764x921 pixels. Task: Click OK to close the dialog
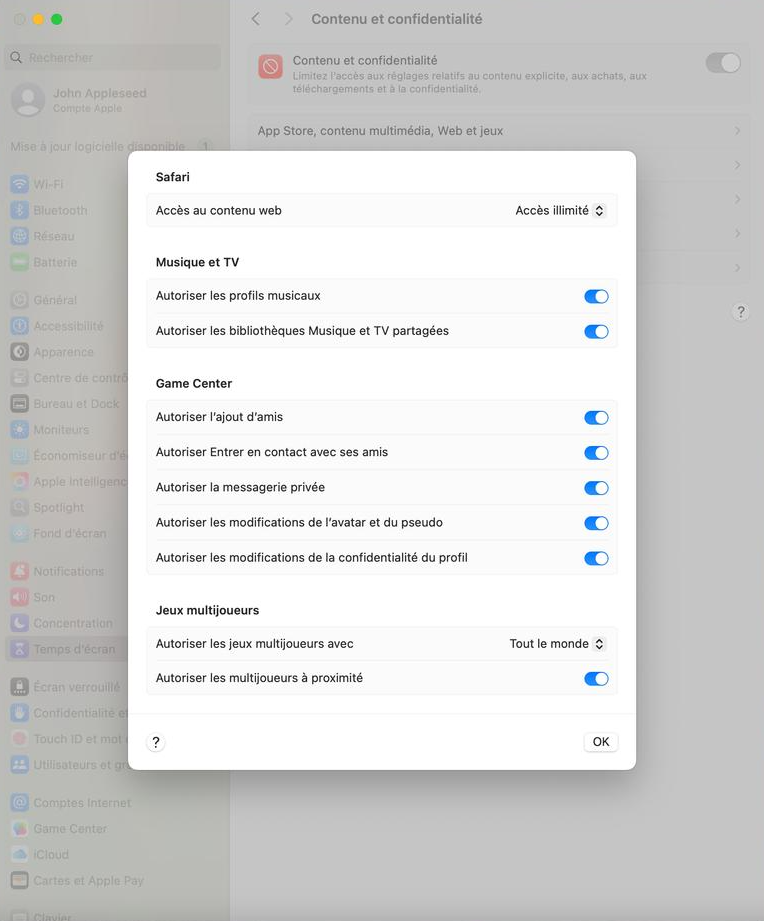point(601,742)
